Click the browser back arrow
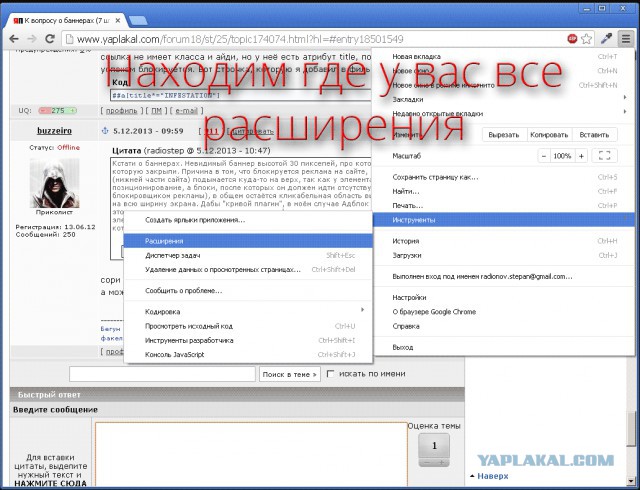This screenshot has width=640, height=490. coord(13,39)
